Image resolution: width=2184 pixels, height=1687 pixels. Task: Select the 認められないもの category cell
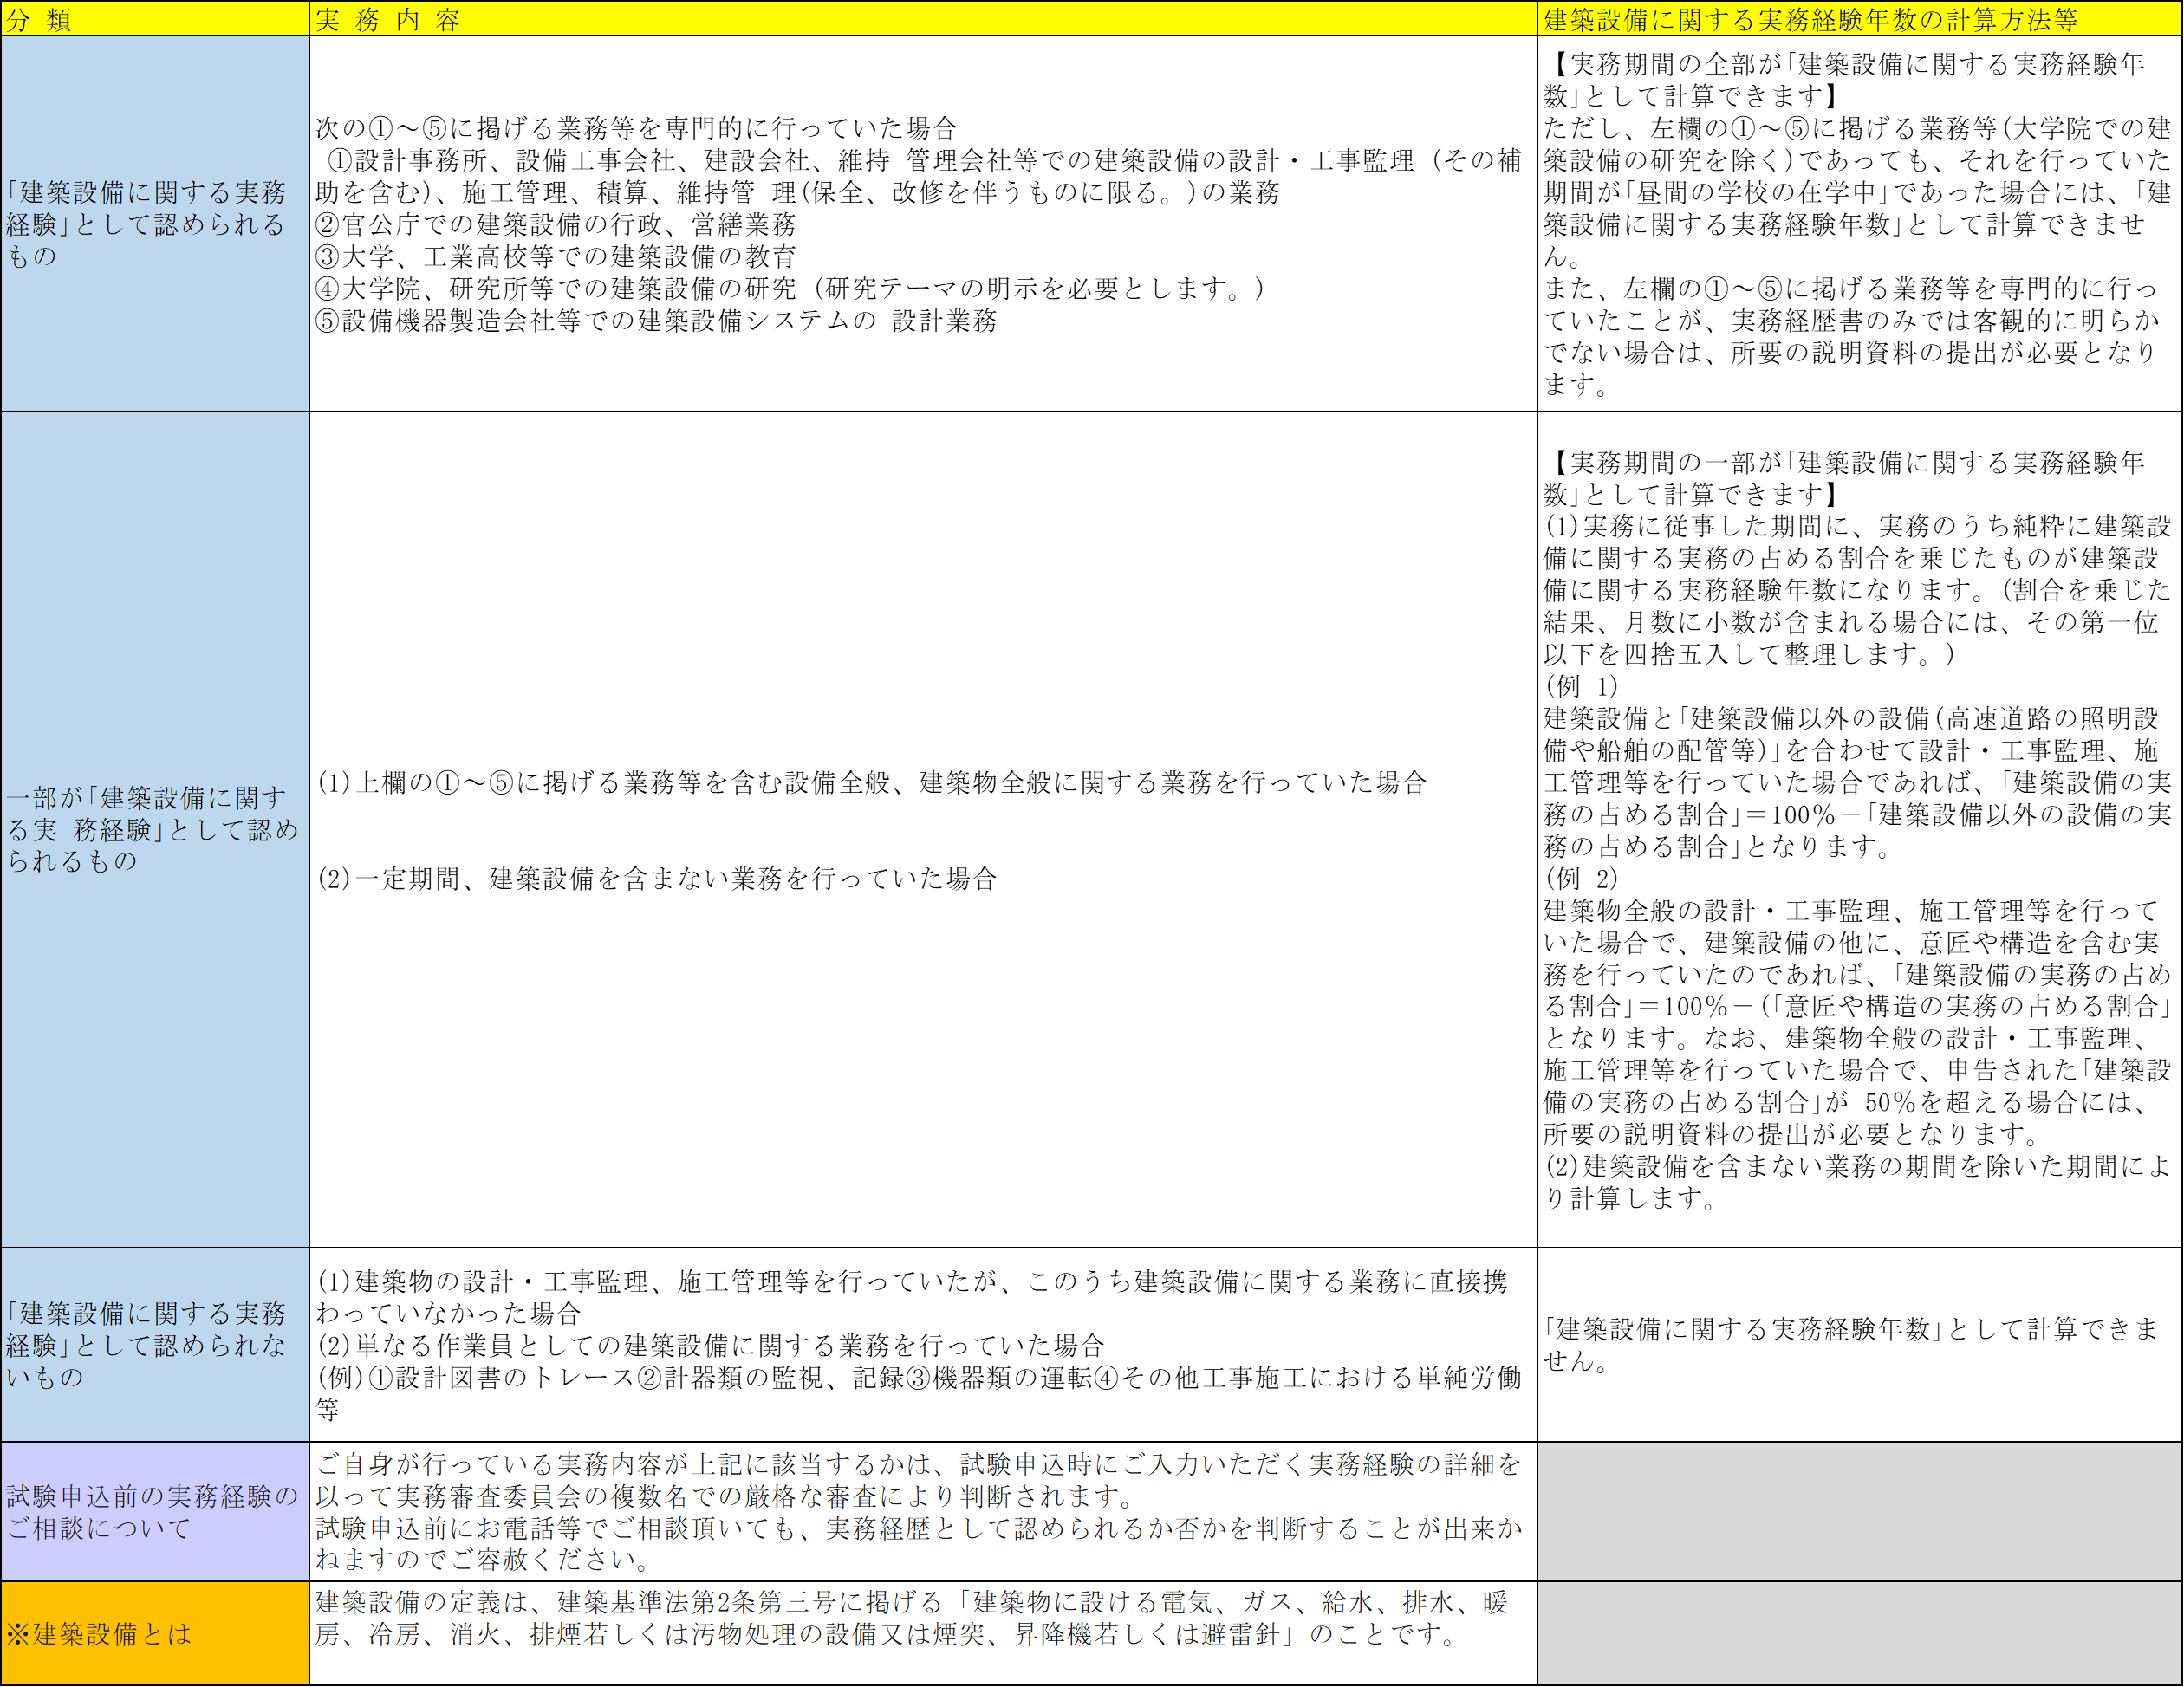coord(154,1344)
